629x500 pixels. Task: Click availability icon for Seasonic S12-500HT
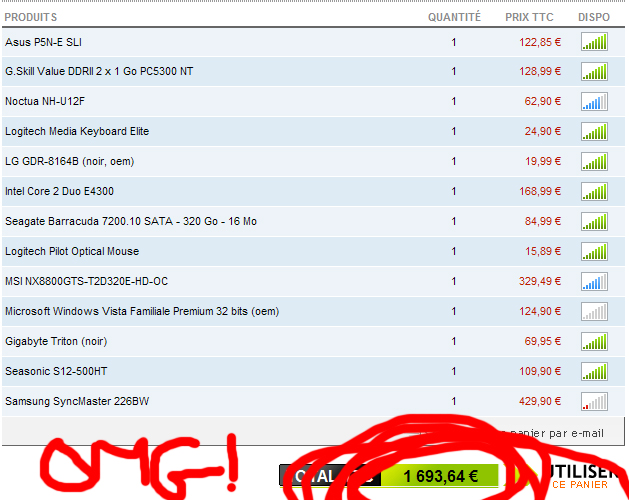(594, 372)
